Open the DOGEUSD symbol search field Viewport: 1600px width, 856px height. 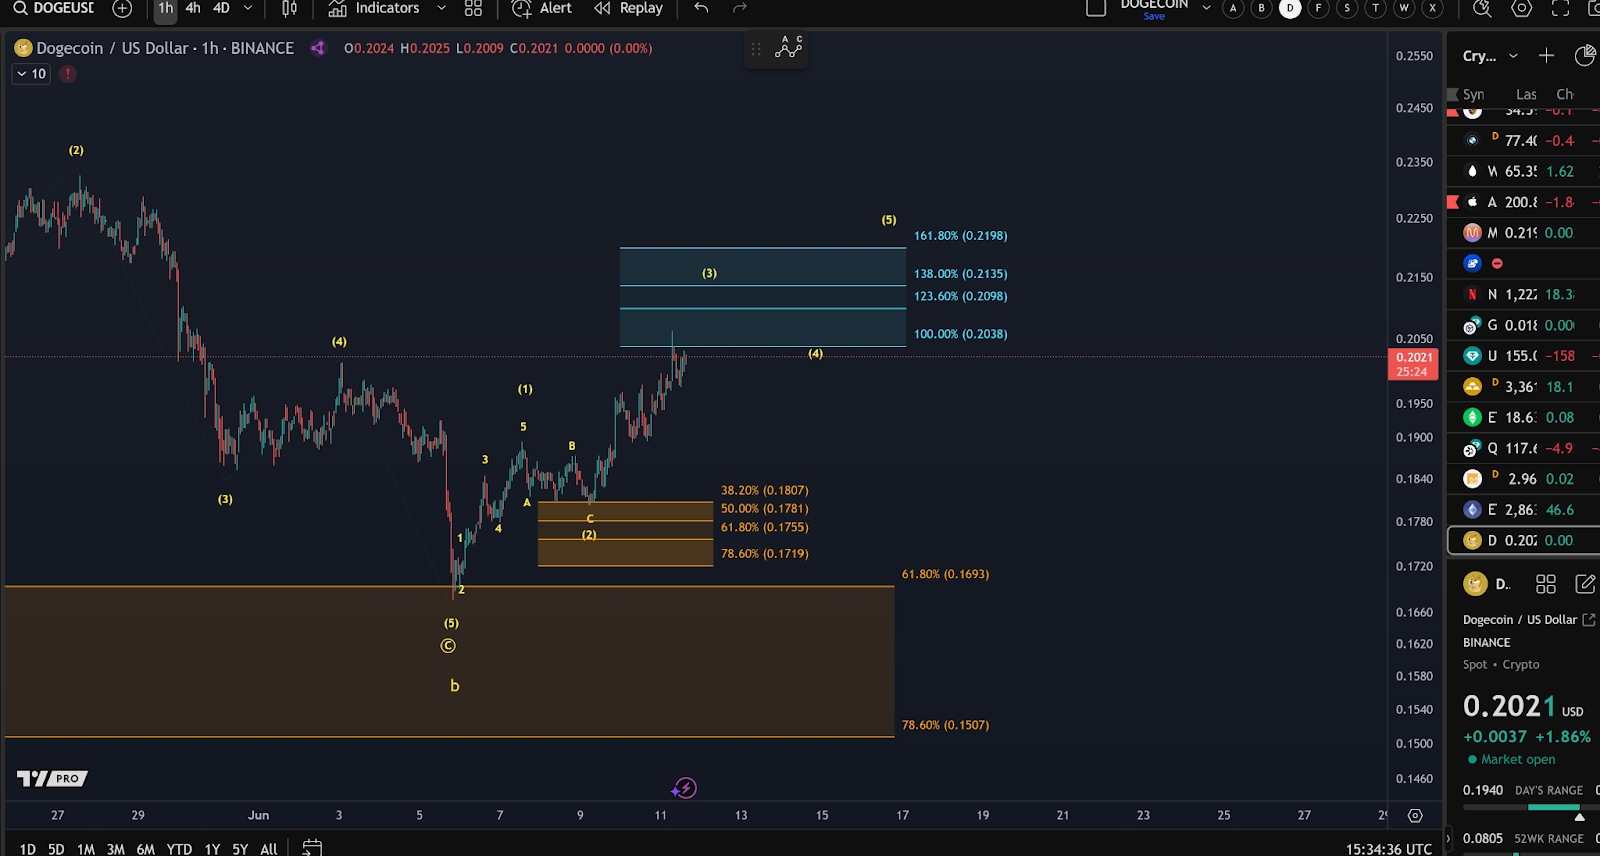(x=55, y=8)
